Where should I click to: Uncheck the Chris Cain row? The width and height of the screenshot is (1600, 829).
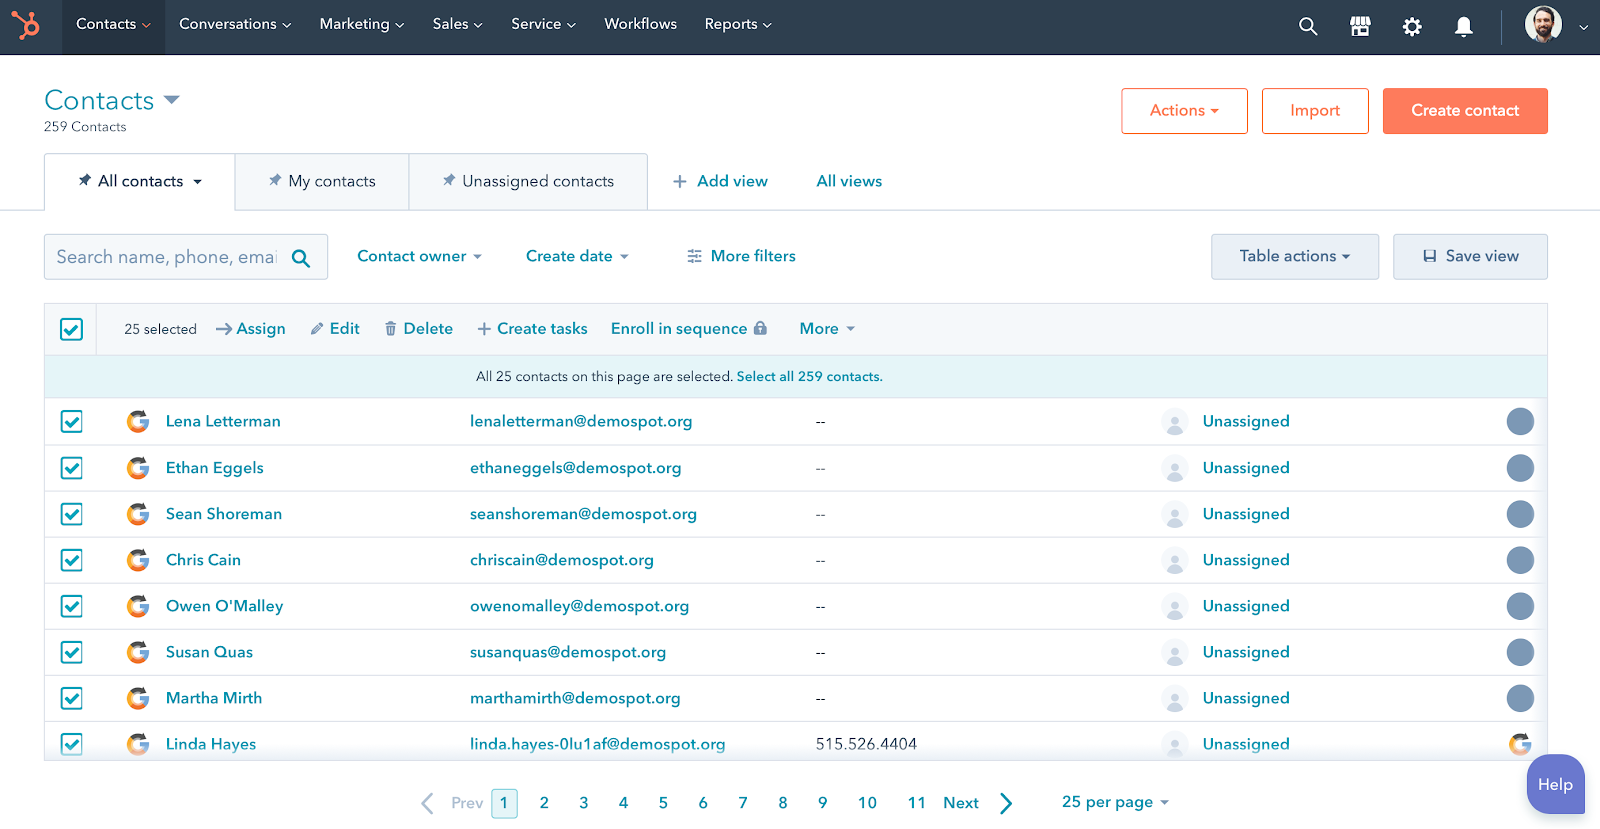pos(72,560)
